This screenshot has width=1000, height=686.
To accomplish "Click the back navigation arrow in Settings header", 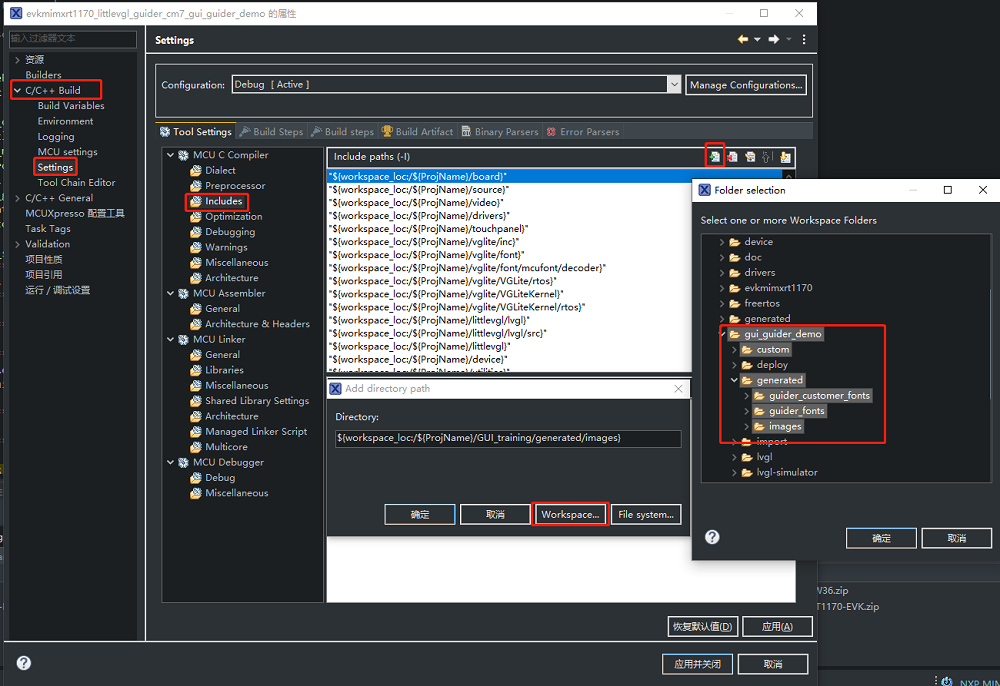I will 742,39.
